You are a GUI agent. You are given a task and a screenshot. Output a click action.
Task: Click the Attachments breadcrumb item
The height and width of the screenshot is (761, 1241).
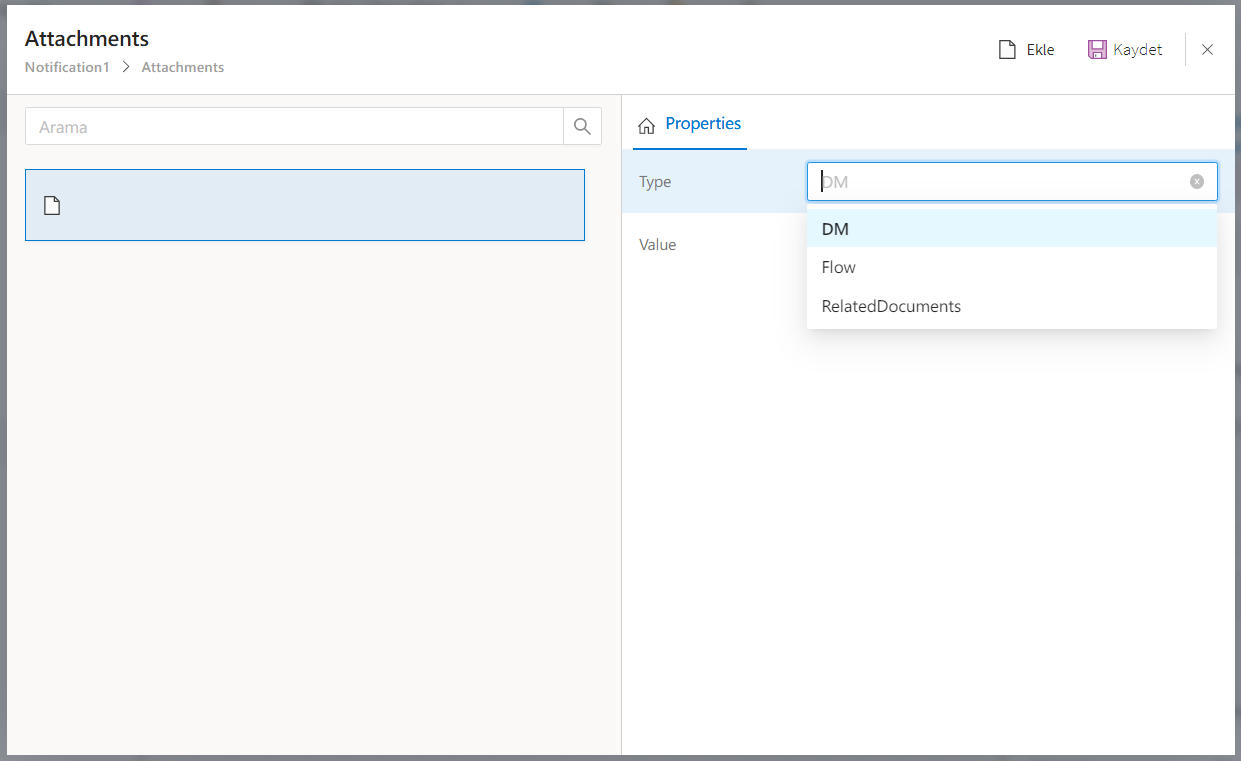click(183, 68)
